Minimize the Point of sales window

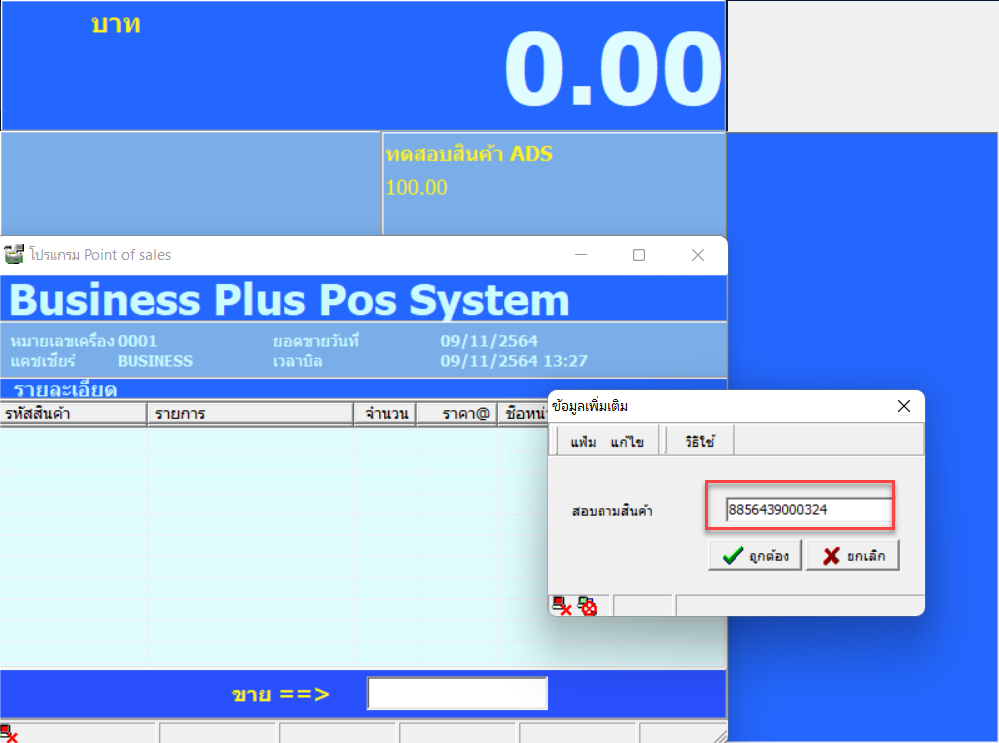click(x=580, y=255)
